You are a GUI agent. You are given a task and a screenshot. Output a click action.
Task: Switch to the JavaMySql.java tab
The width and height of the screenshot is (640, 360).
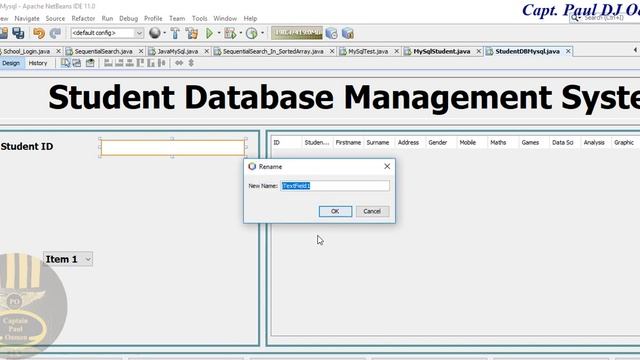coord(178,51)
